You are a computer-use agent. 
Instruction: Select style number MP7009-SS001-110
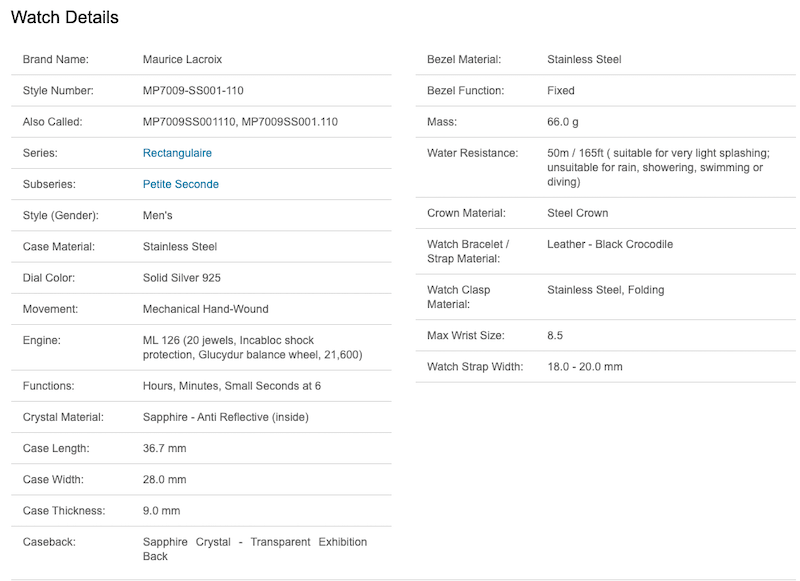coord(193,90)
